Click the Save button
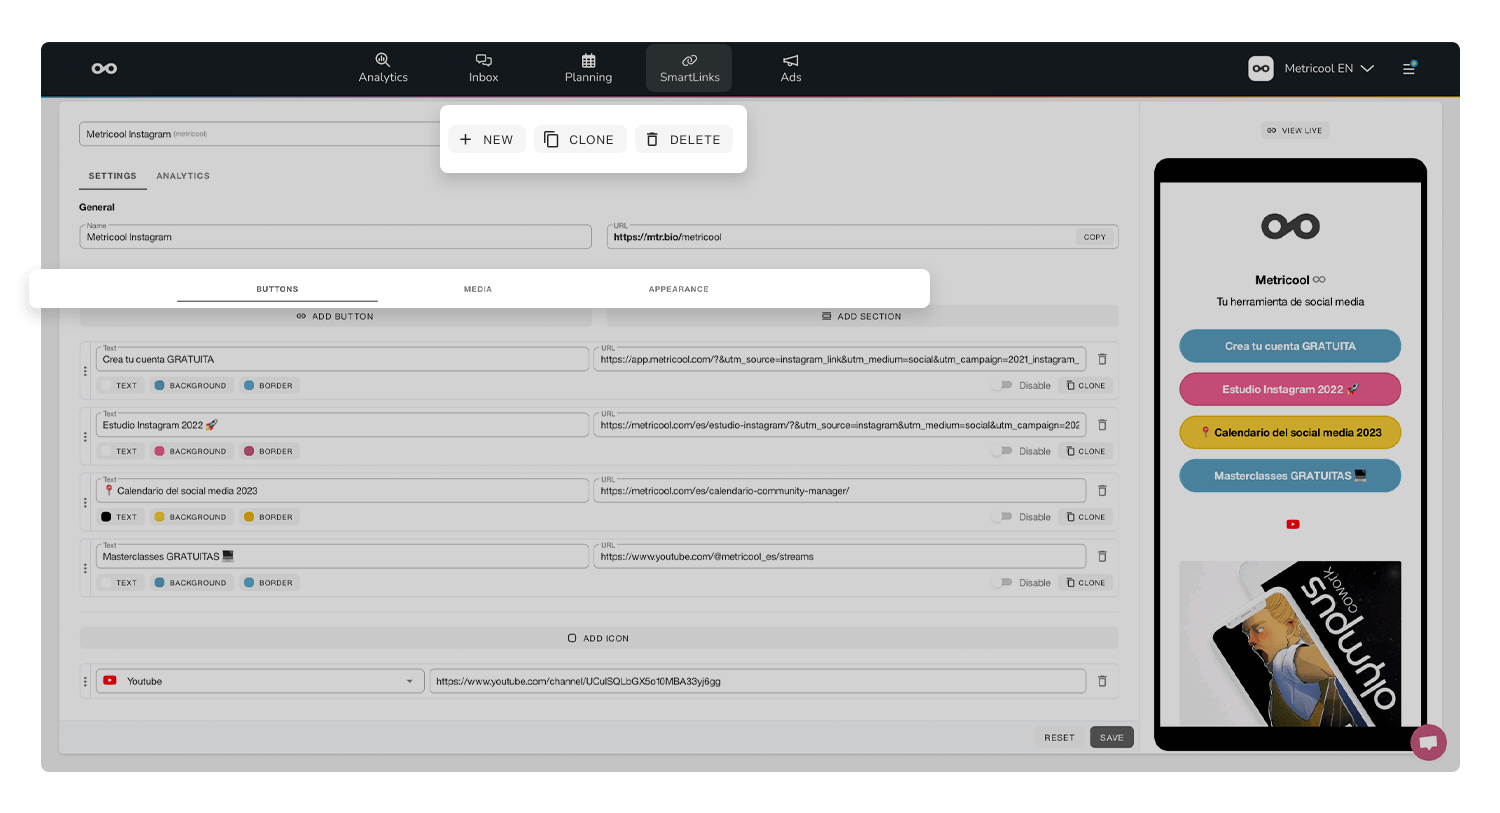Viewport: 1500px width, 813px height. pos(1111,737)
